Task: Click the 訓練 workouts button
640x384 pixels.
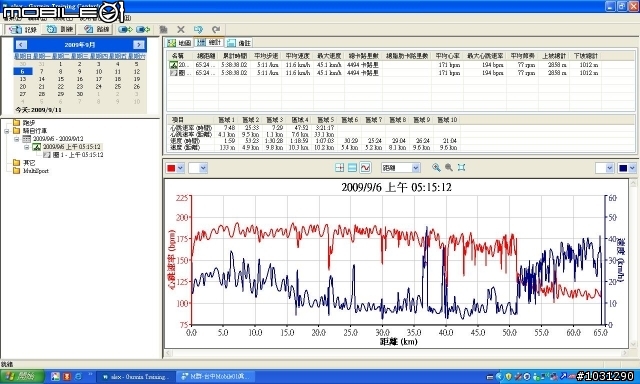Action: 60,29
